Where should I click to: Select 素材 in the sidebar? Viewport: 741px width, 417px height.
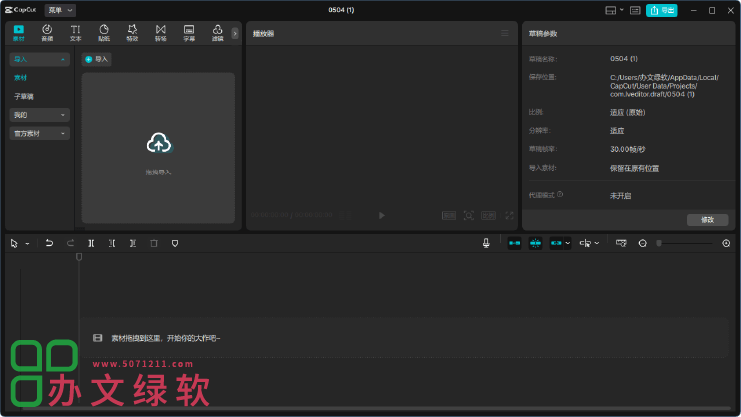20,78
